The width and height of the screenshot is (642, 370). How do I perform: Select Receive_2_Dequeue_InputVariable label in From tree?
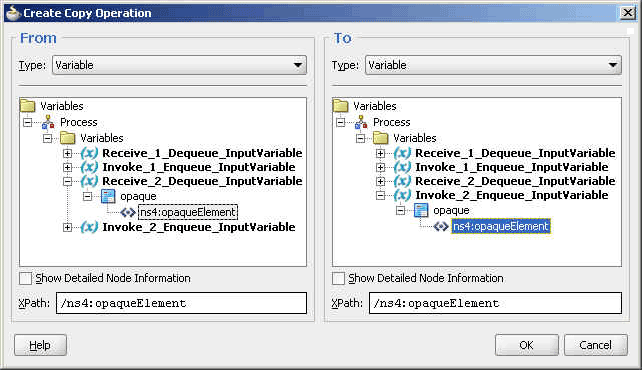click(202, 181)
